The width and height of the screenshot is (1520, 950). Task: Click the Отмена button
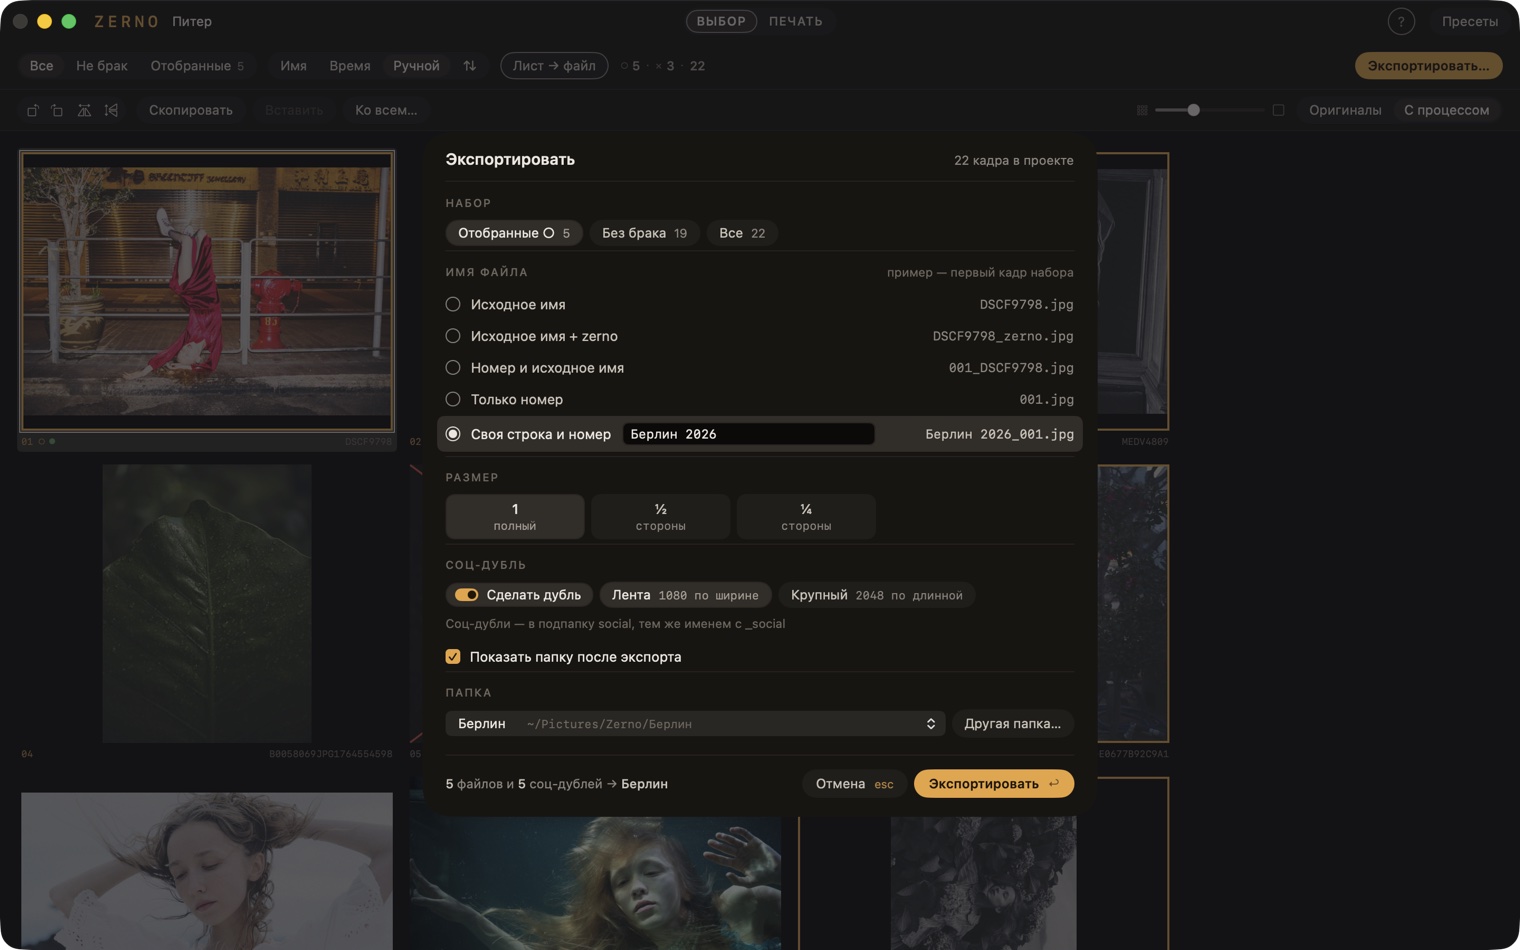point(854,784)
